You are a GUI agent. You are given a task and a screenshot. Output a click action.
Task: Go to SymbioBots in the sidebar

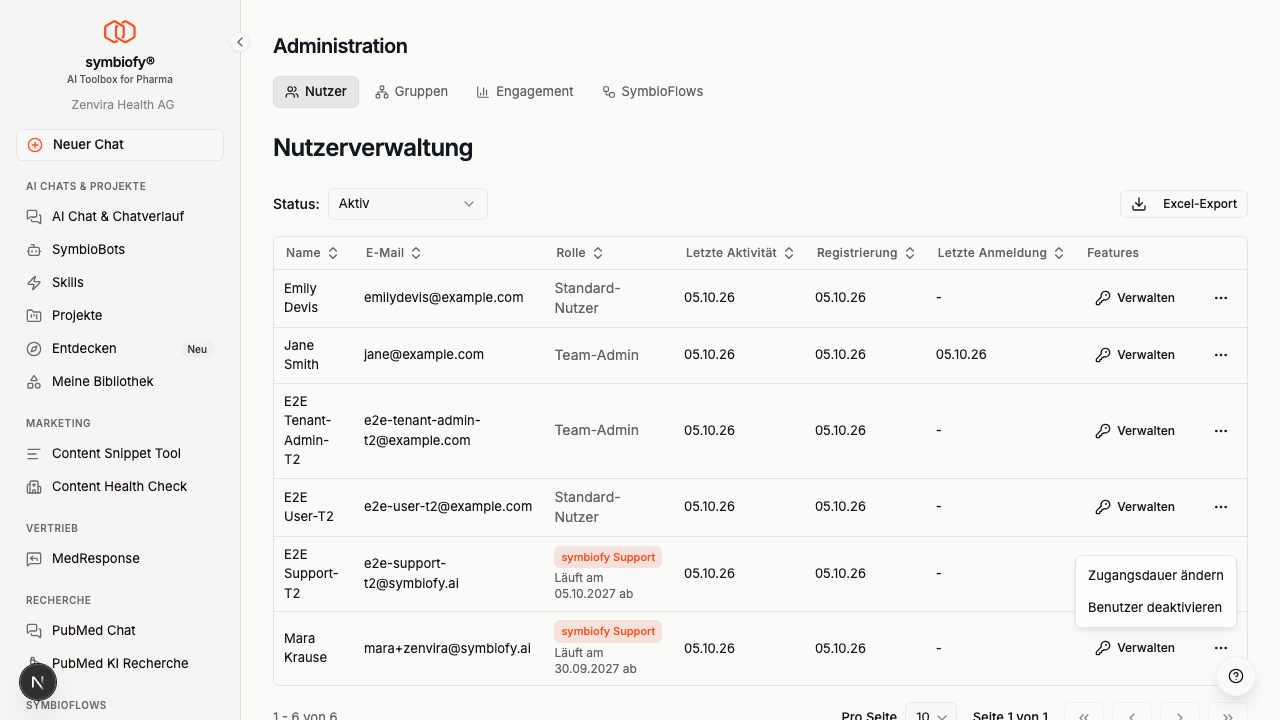tap(120, 250)
